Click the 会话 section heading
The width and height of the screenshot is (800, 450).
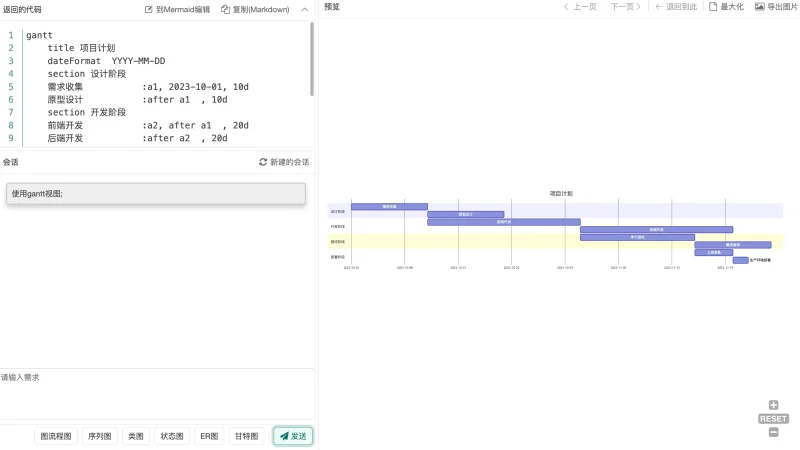10,162
